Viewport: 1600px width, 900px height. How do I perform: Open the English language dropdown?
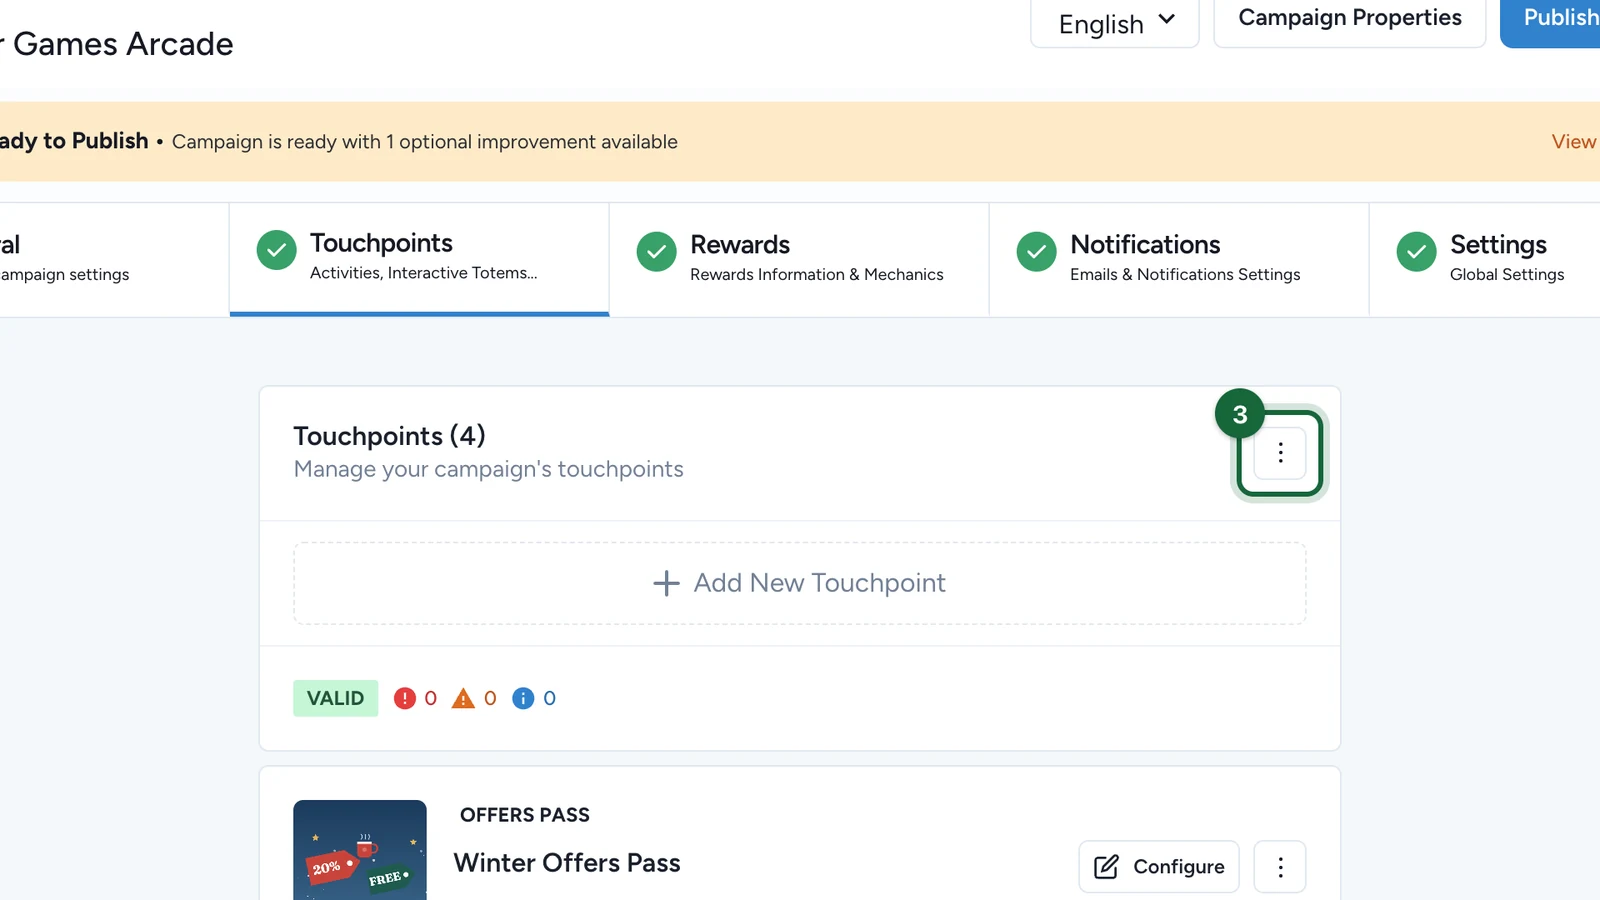coord(1115,22)
